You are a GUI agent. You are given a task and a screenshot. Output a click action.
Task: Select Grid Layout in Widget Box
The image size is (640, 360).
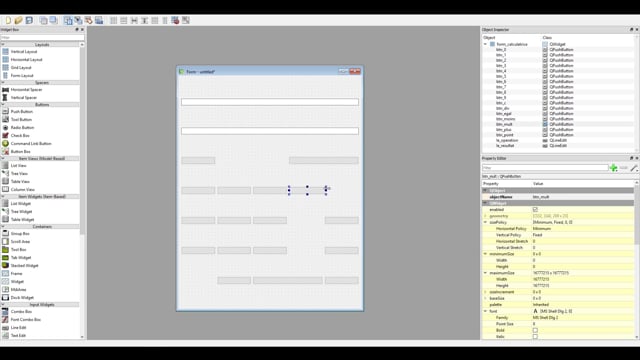point(21,67)
